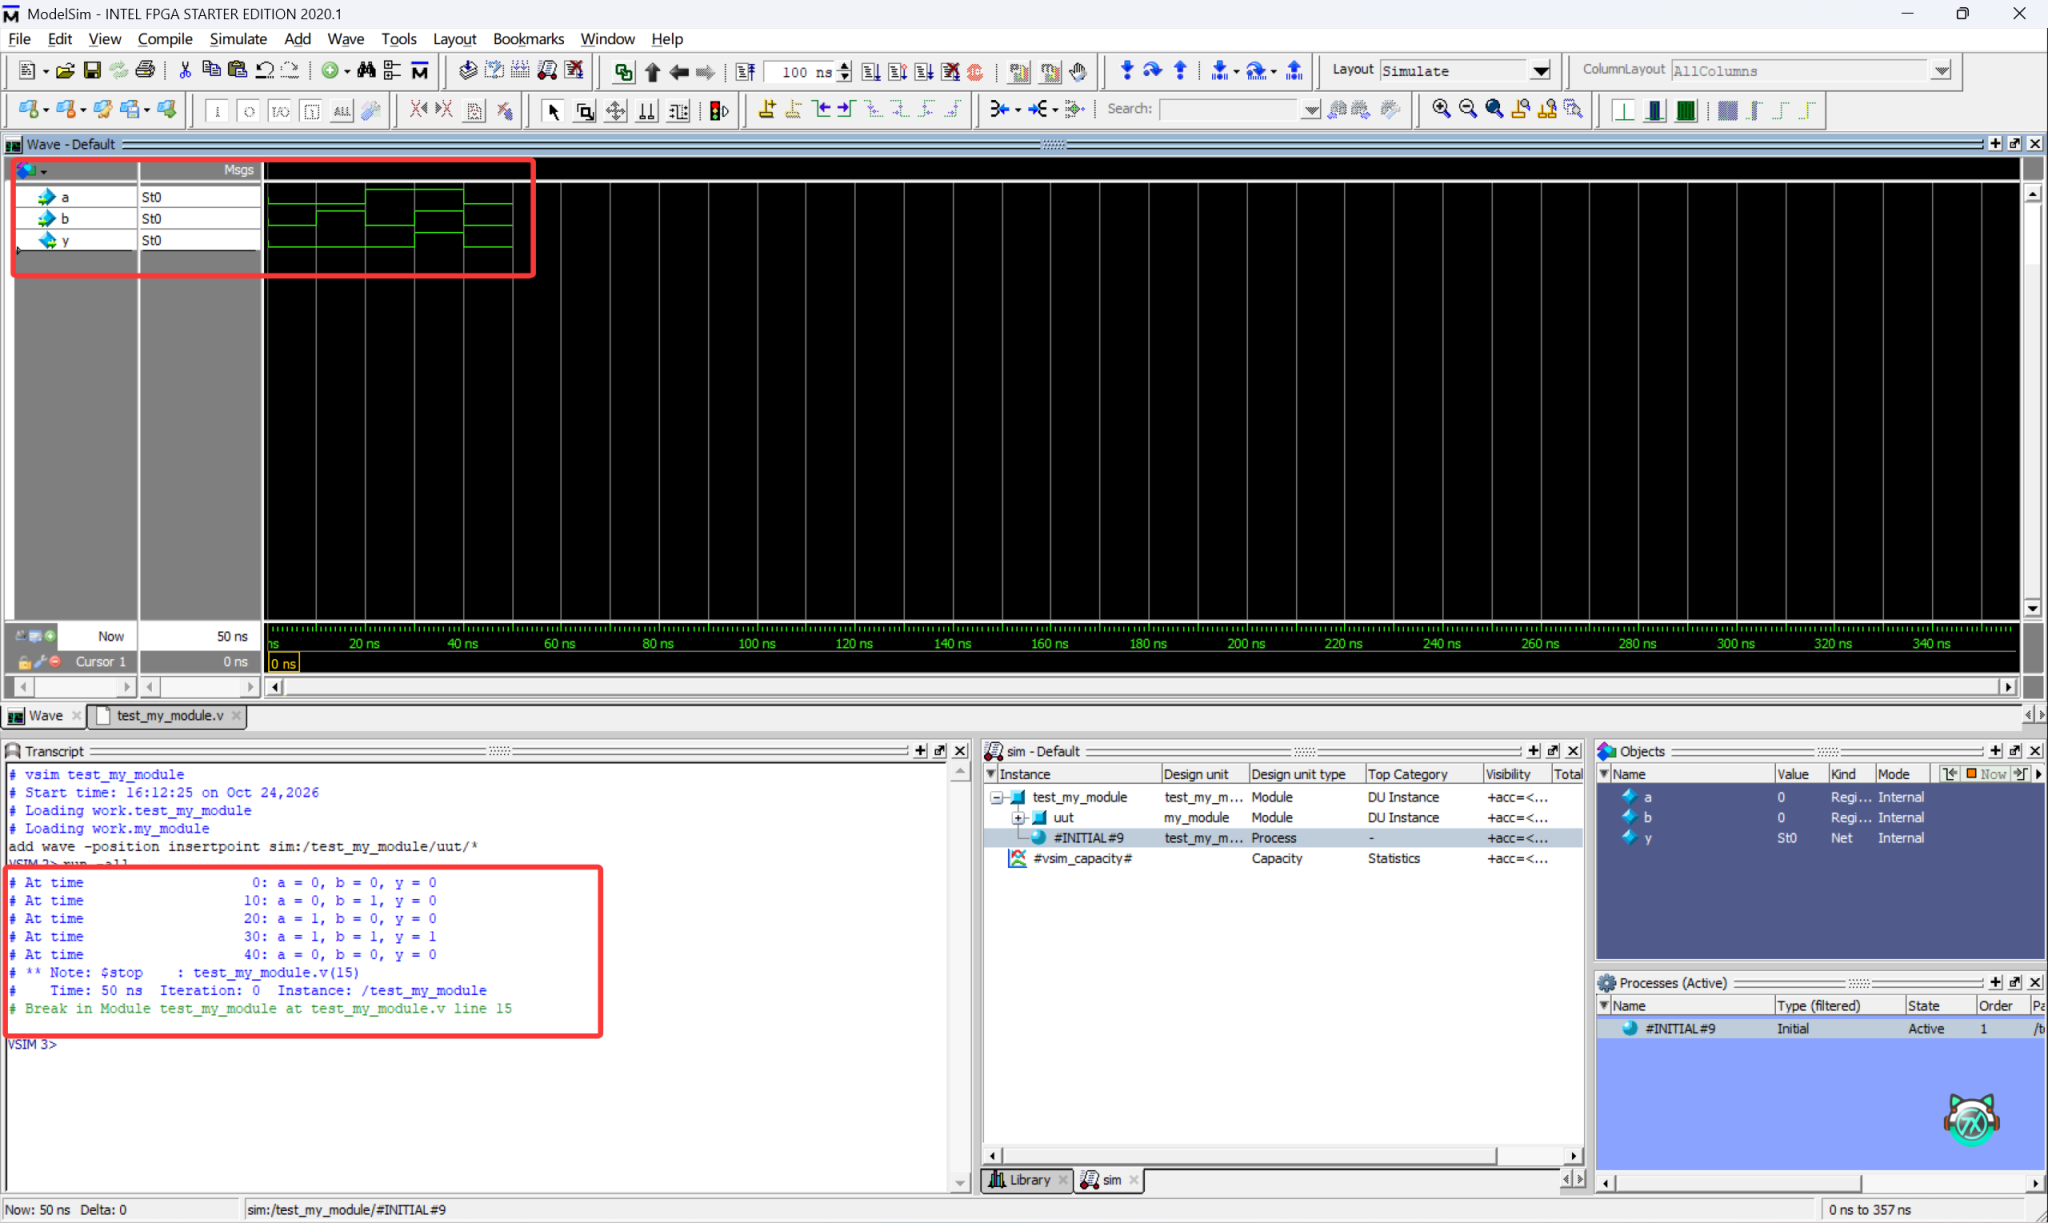Image resolution: width=2048 pixels, height=1223 pixels.
Task: Cut selection with the scissors icon
Action: point(185,70)
